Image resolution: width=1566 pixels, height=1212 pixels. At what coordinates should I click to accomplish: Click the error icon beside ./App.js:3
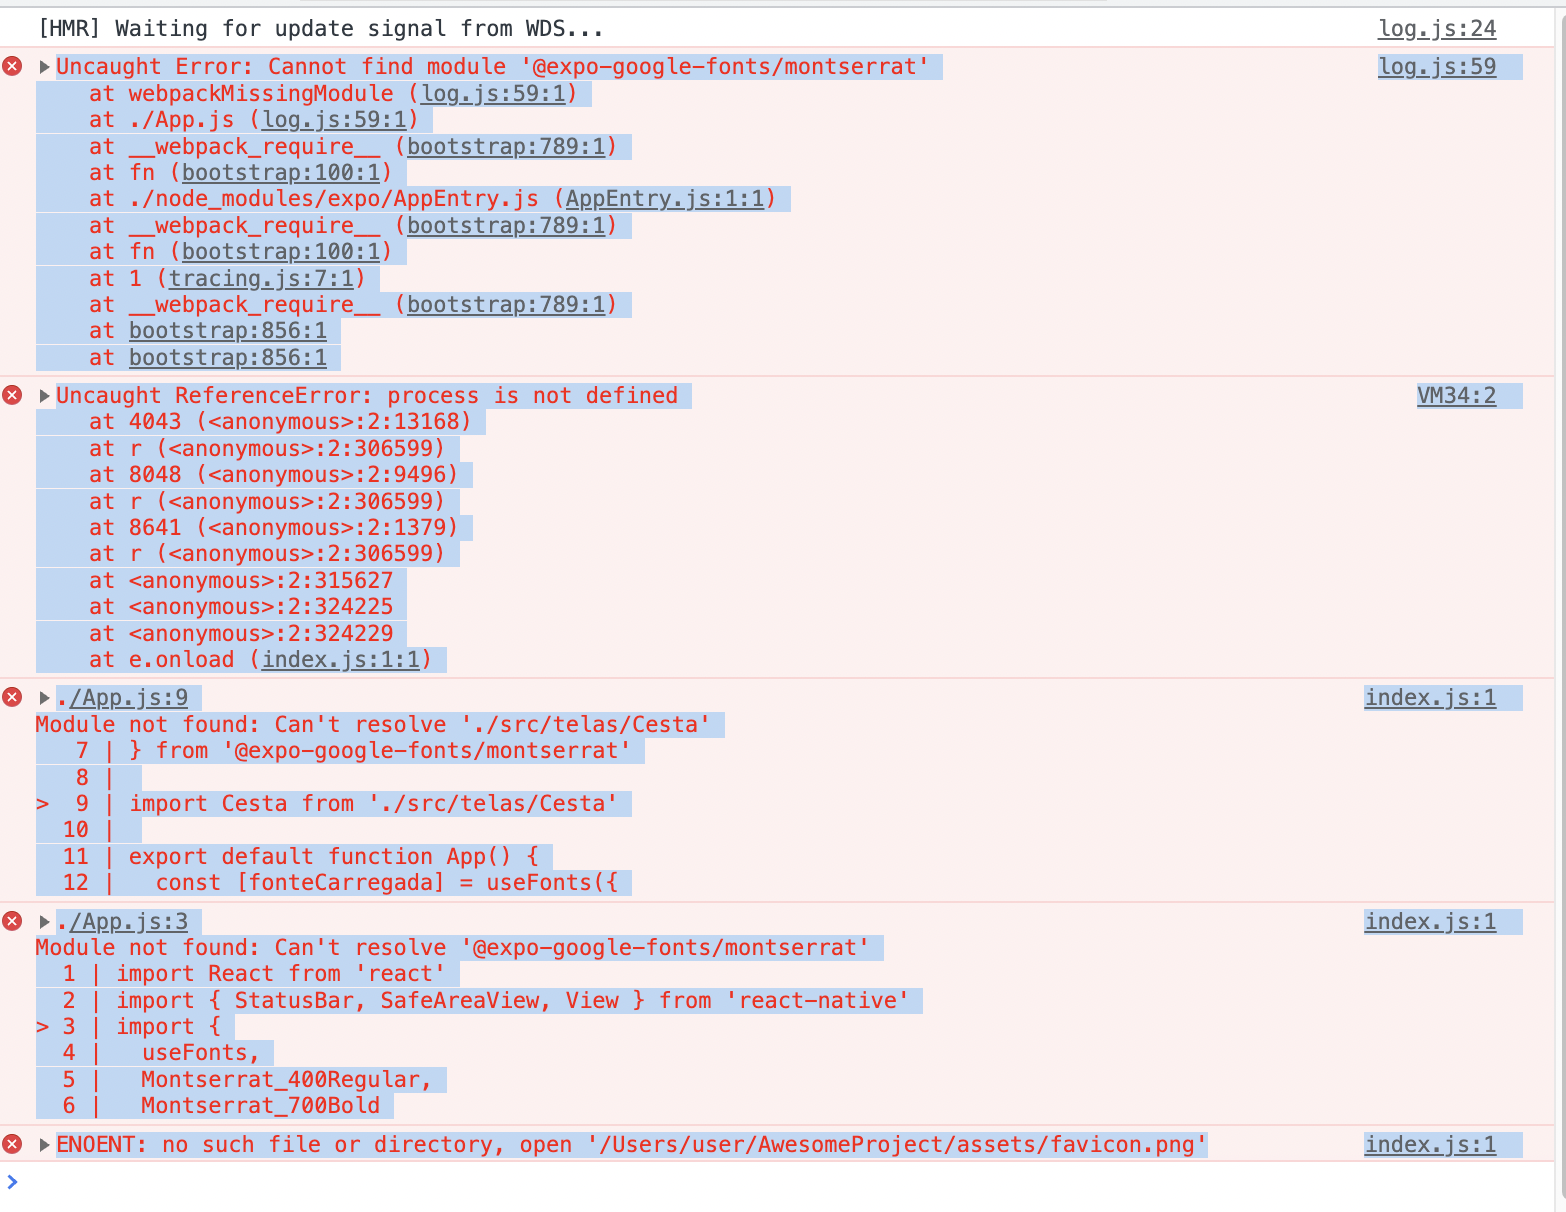coord(12,922)
